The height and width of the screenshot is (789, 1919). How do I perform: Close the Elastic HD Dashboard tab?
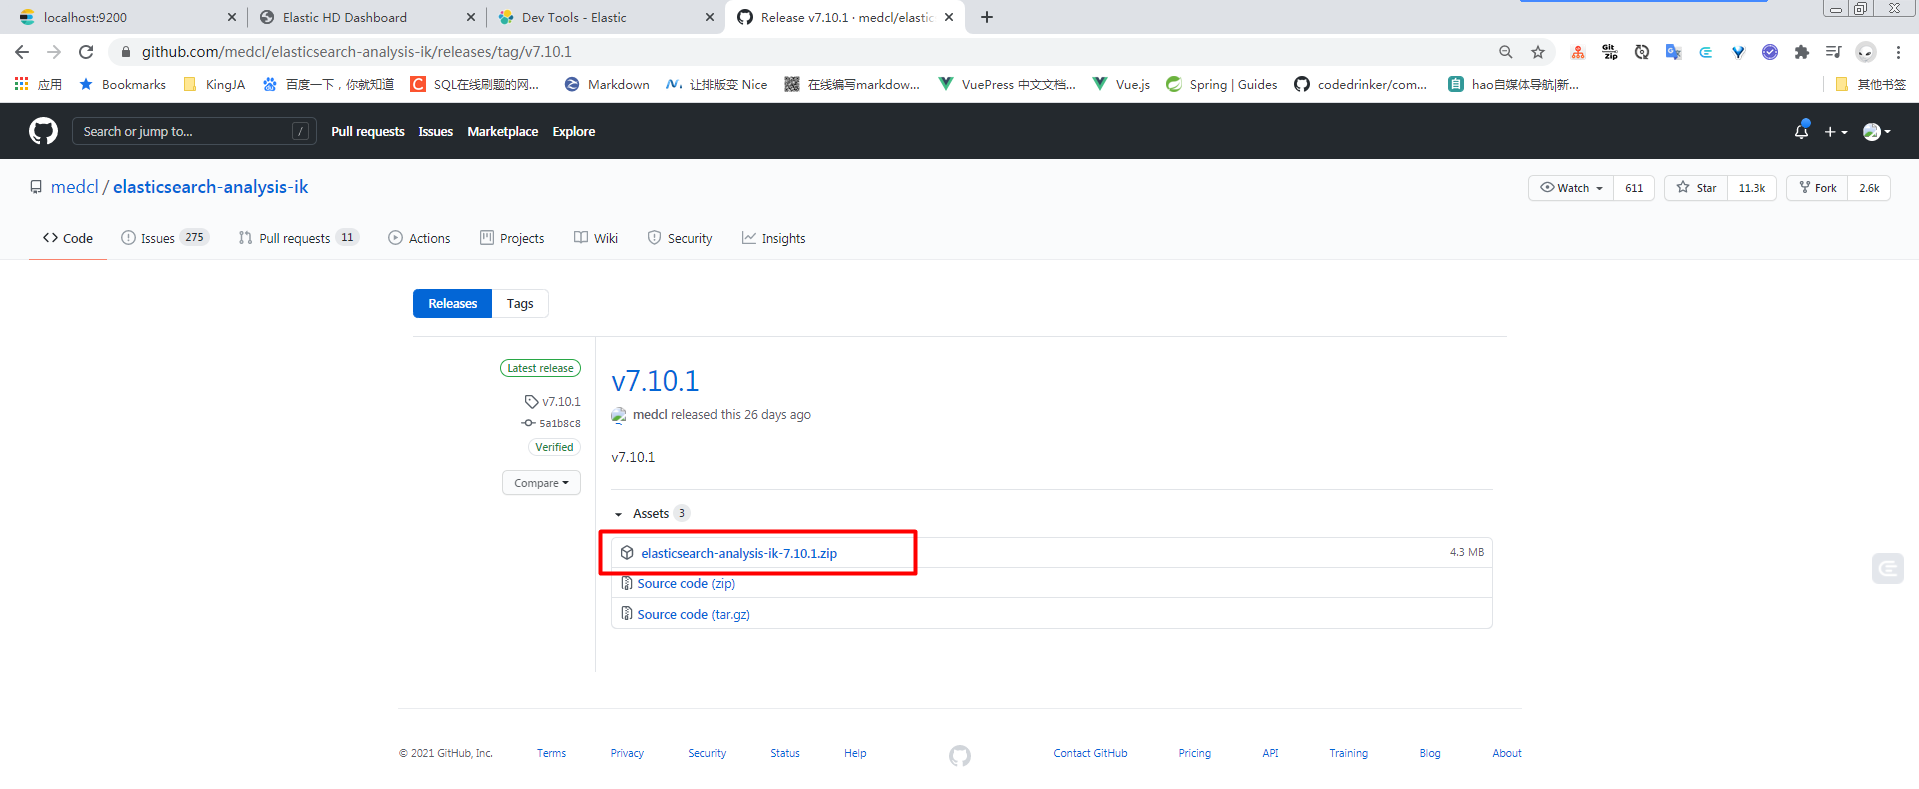point(471,17)
